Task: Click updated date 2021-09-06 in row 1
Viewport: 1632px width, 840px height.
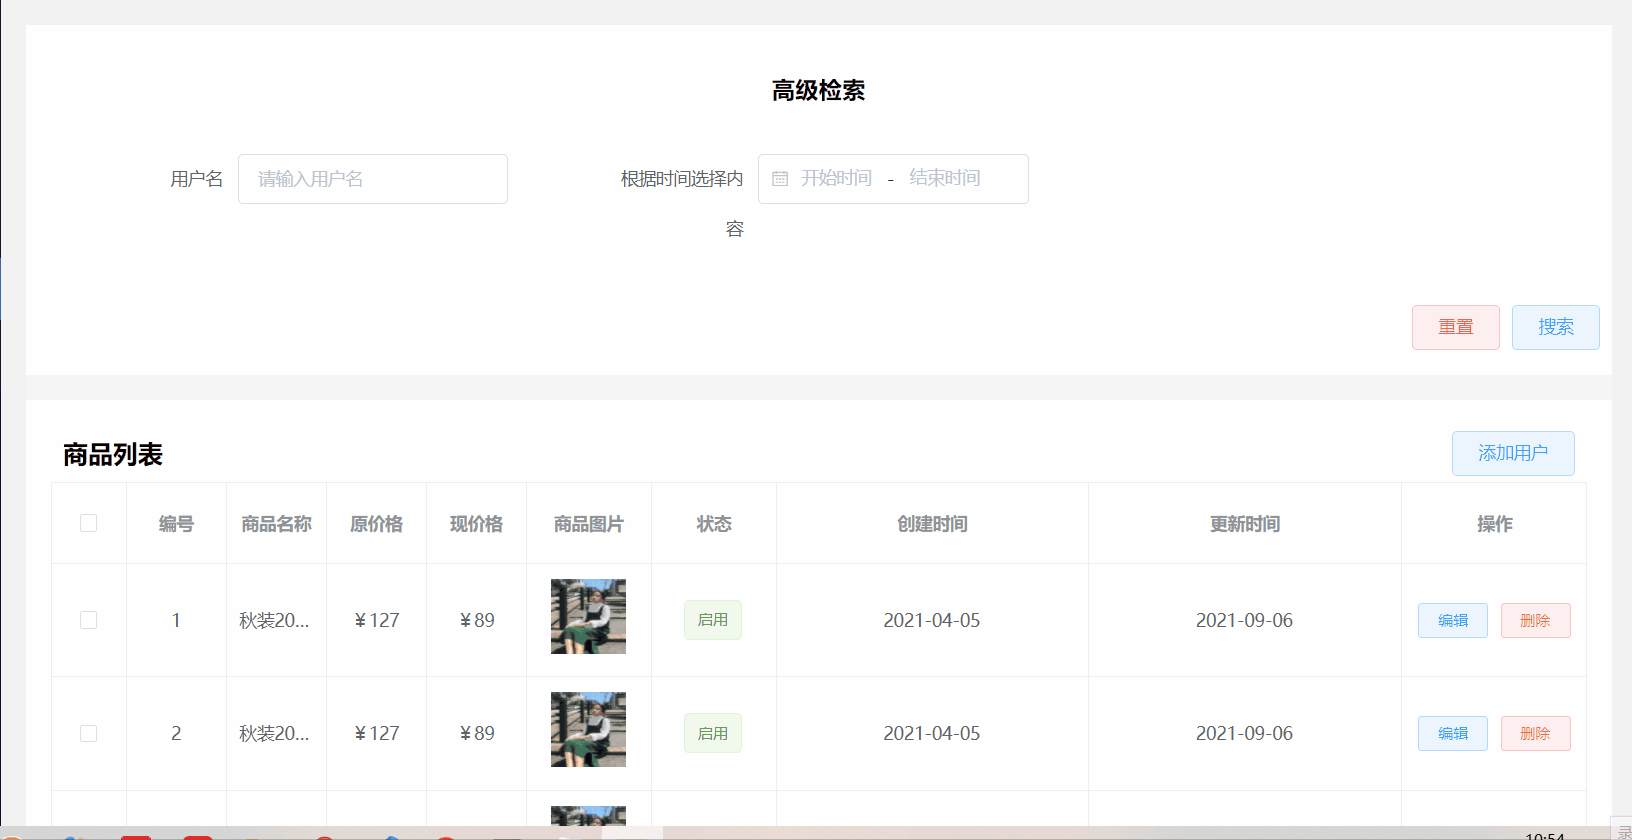Action: tap(1245, 620)
